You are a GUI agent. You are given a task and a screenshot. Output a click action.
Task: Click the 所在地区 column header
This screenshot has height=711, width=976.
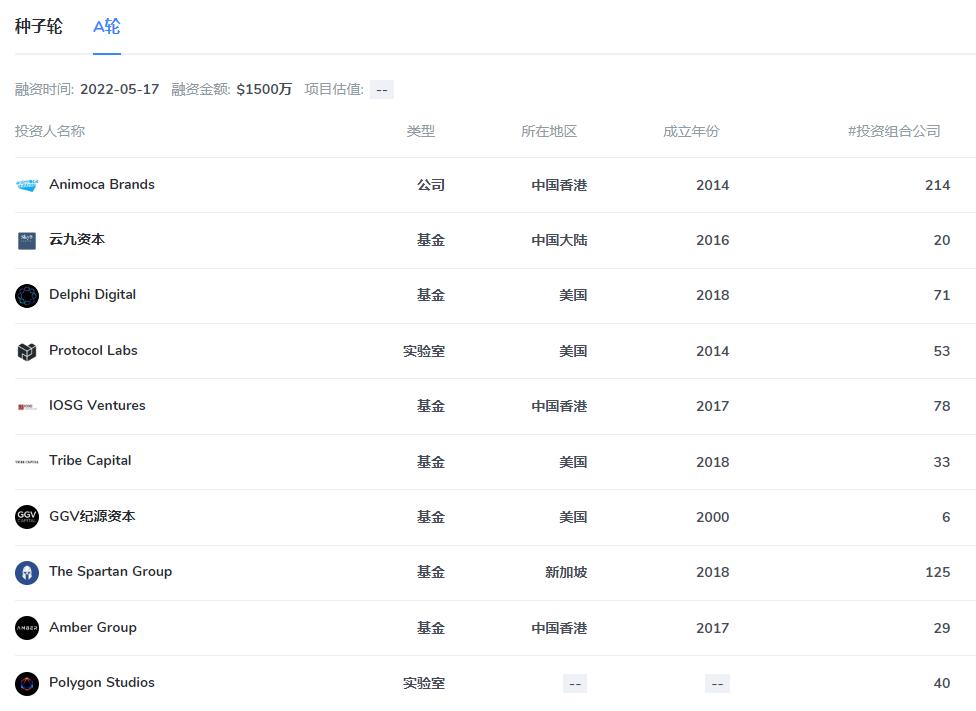547,131
